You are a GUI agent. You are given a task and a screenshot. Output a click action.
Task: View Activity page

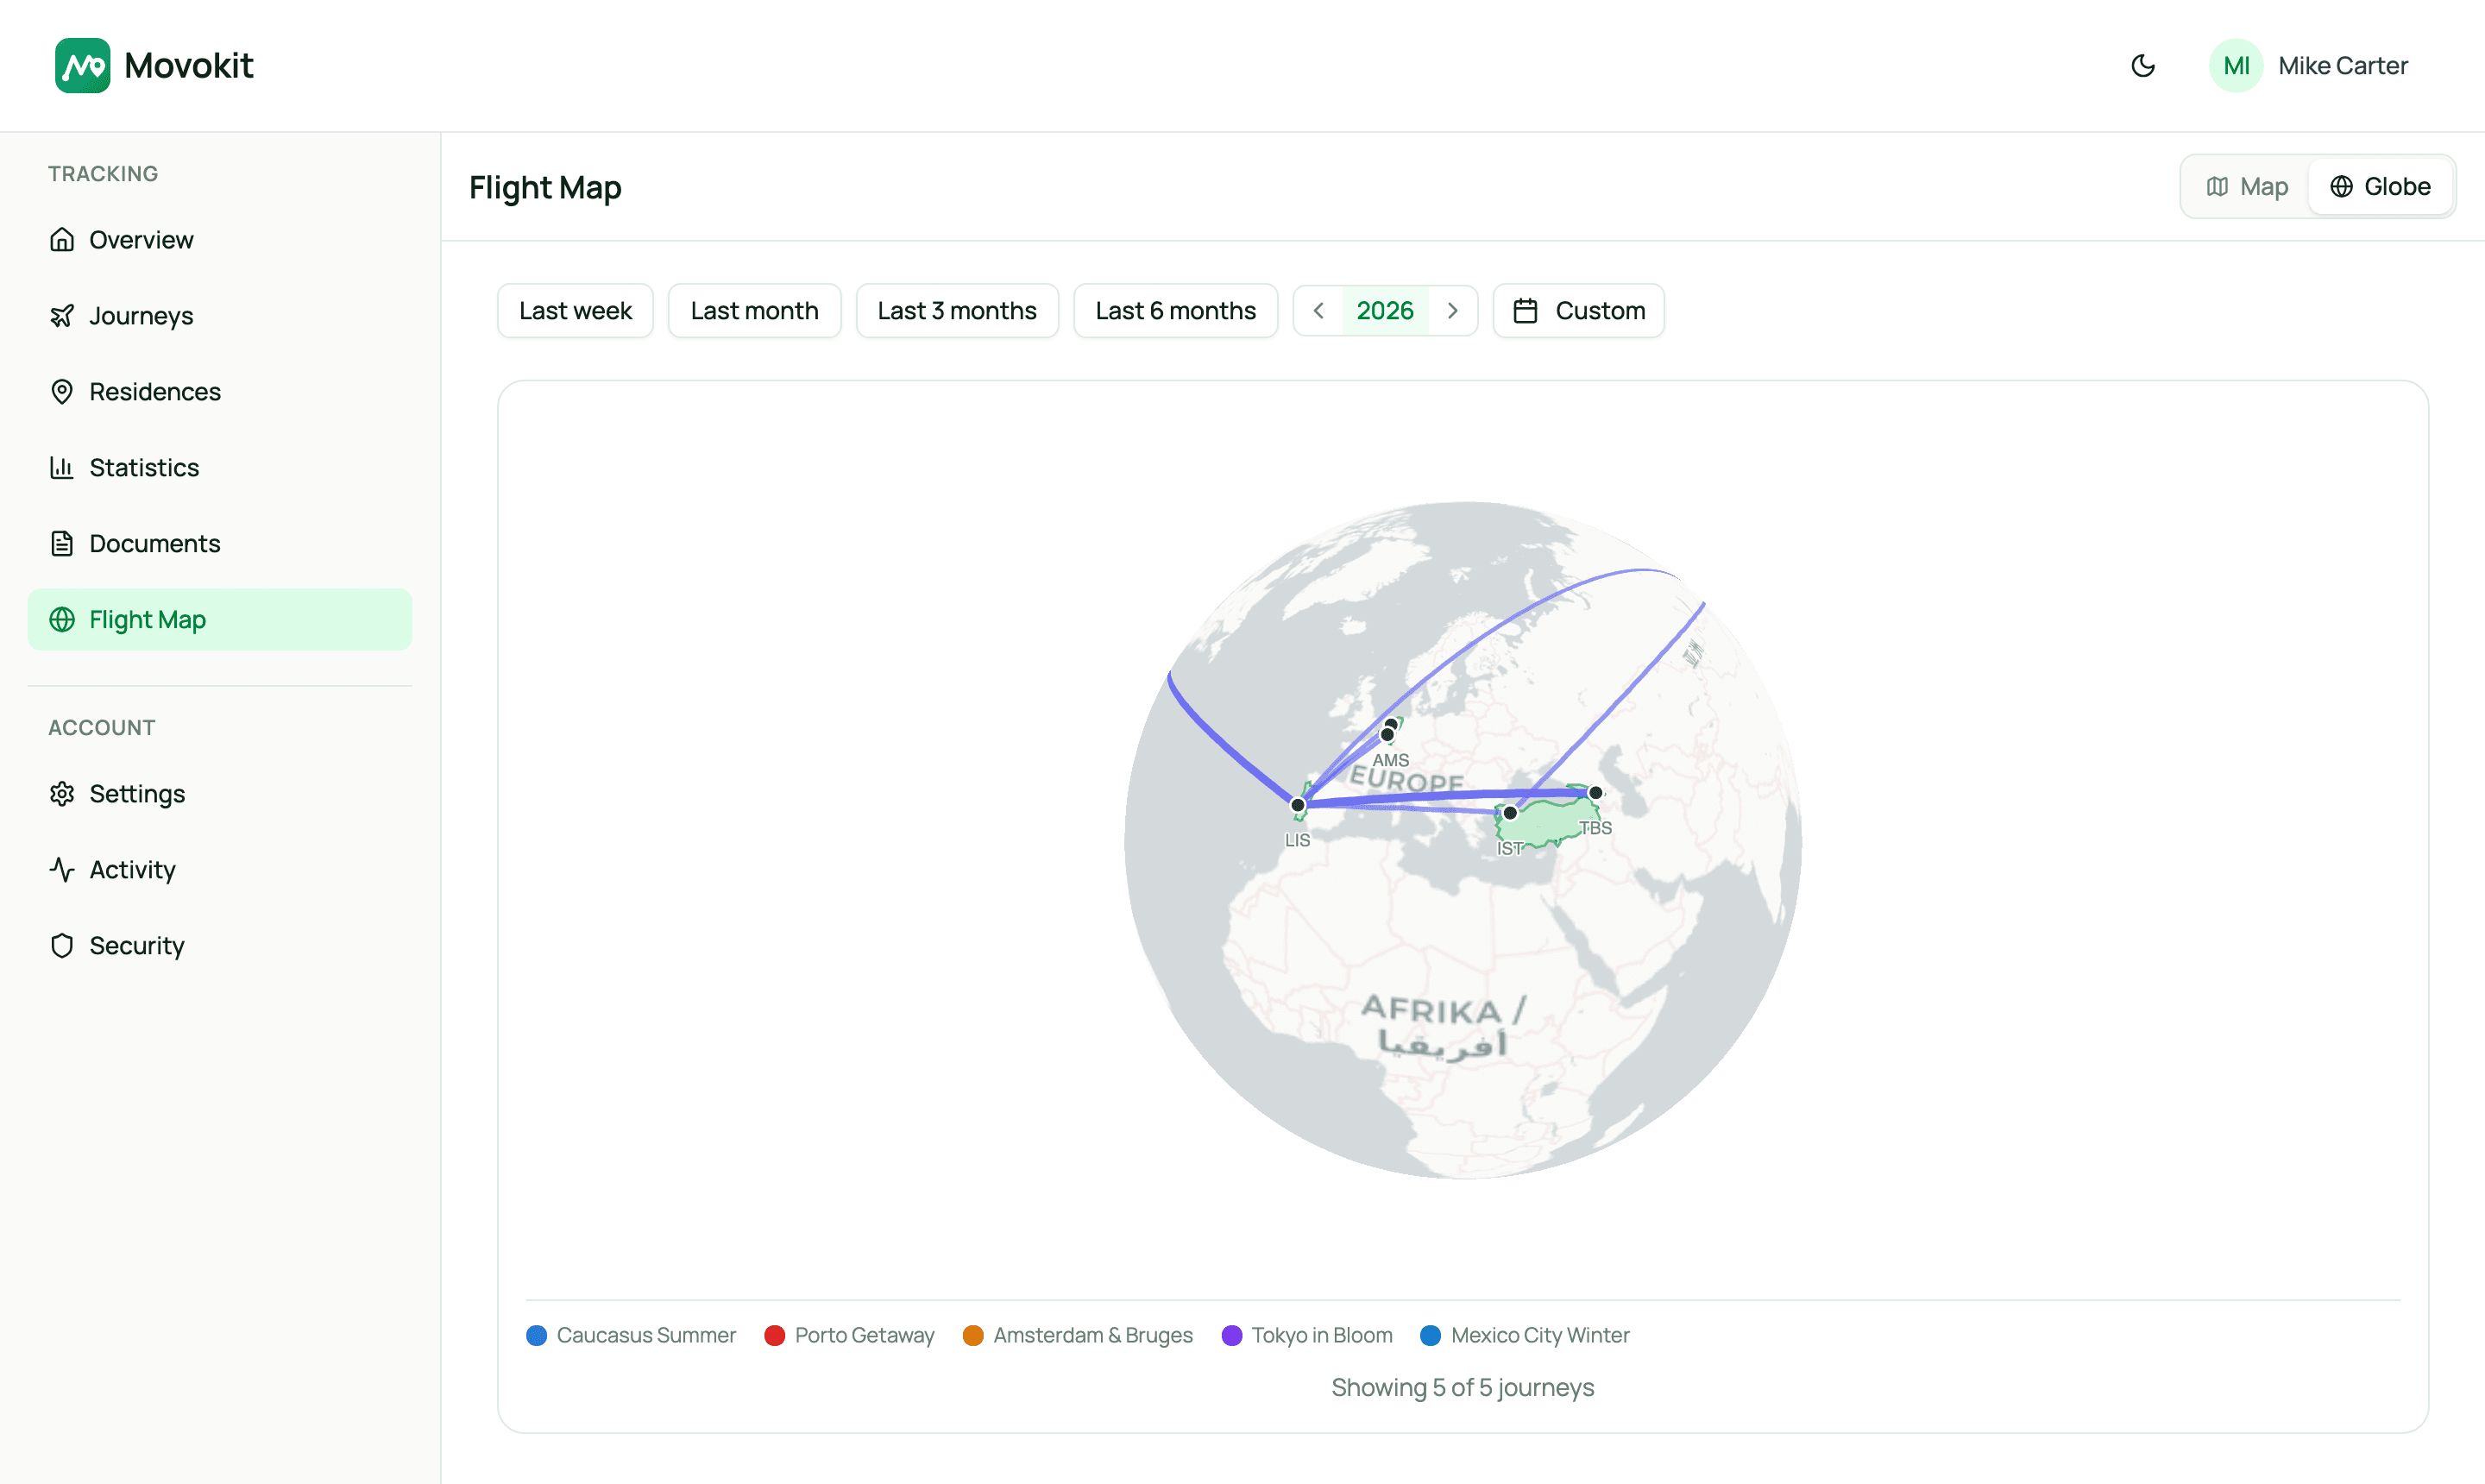click(220, 870)
